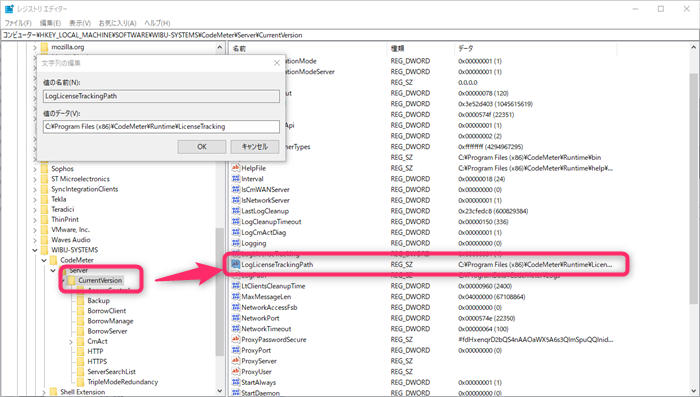The image size is (700, 397).
Task: Click the icon beside the Logging value
Action: pos(236,243)
